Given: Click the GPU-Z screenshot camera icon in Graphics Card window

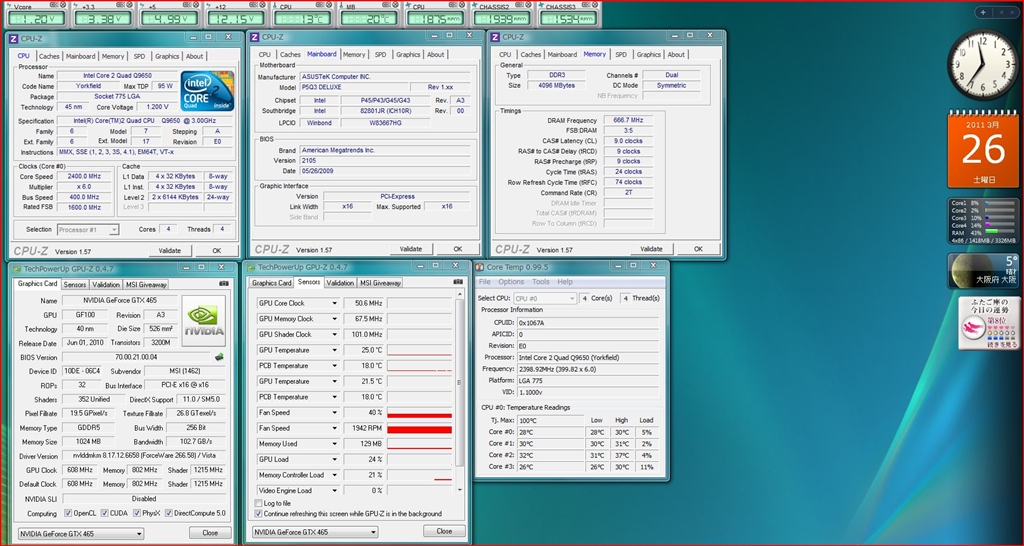Looking at the screenshot, I should tap(225, 284).
